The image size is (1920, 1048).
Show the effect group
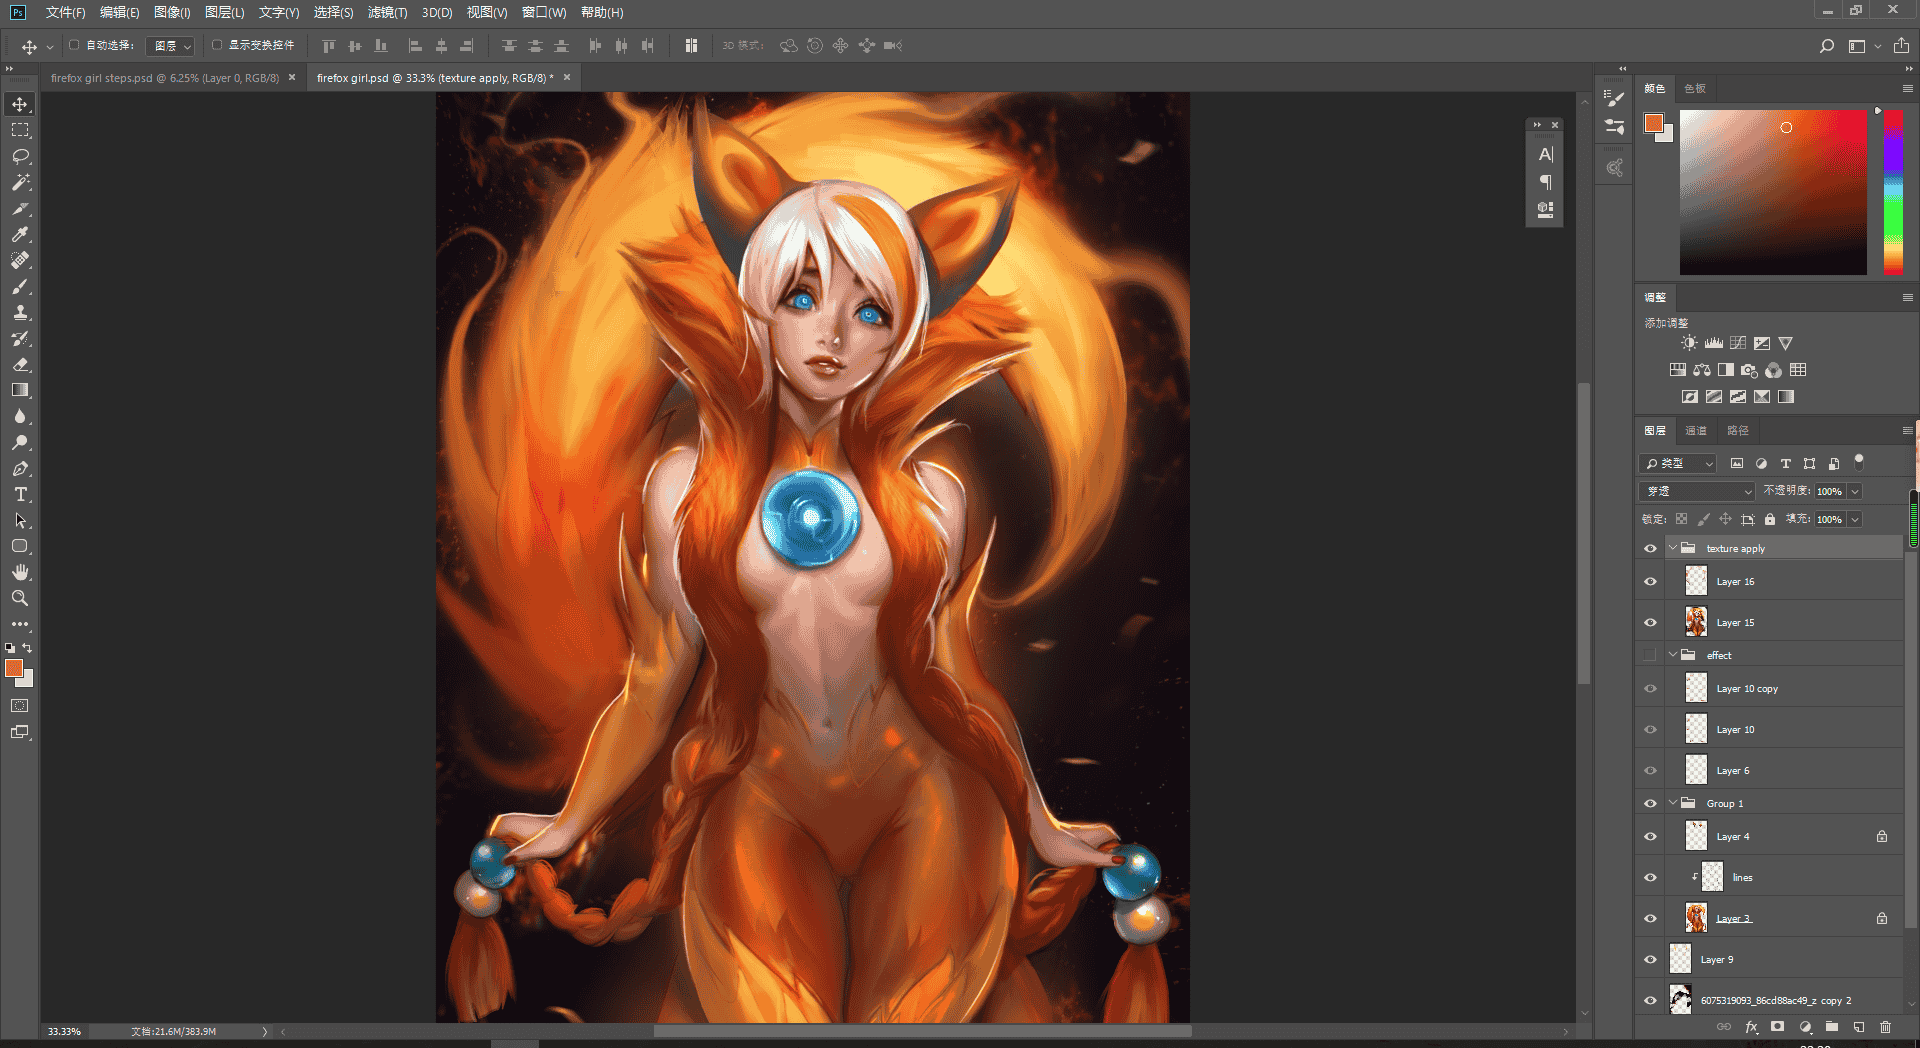click(x=1650, y=655)
